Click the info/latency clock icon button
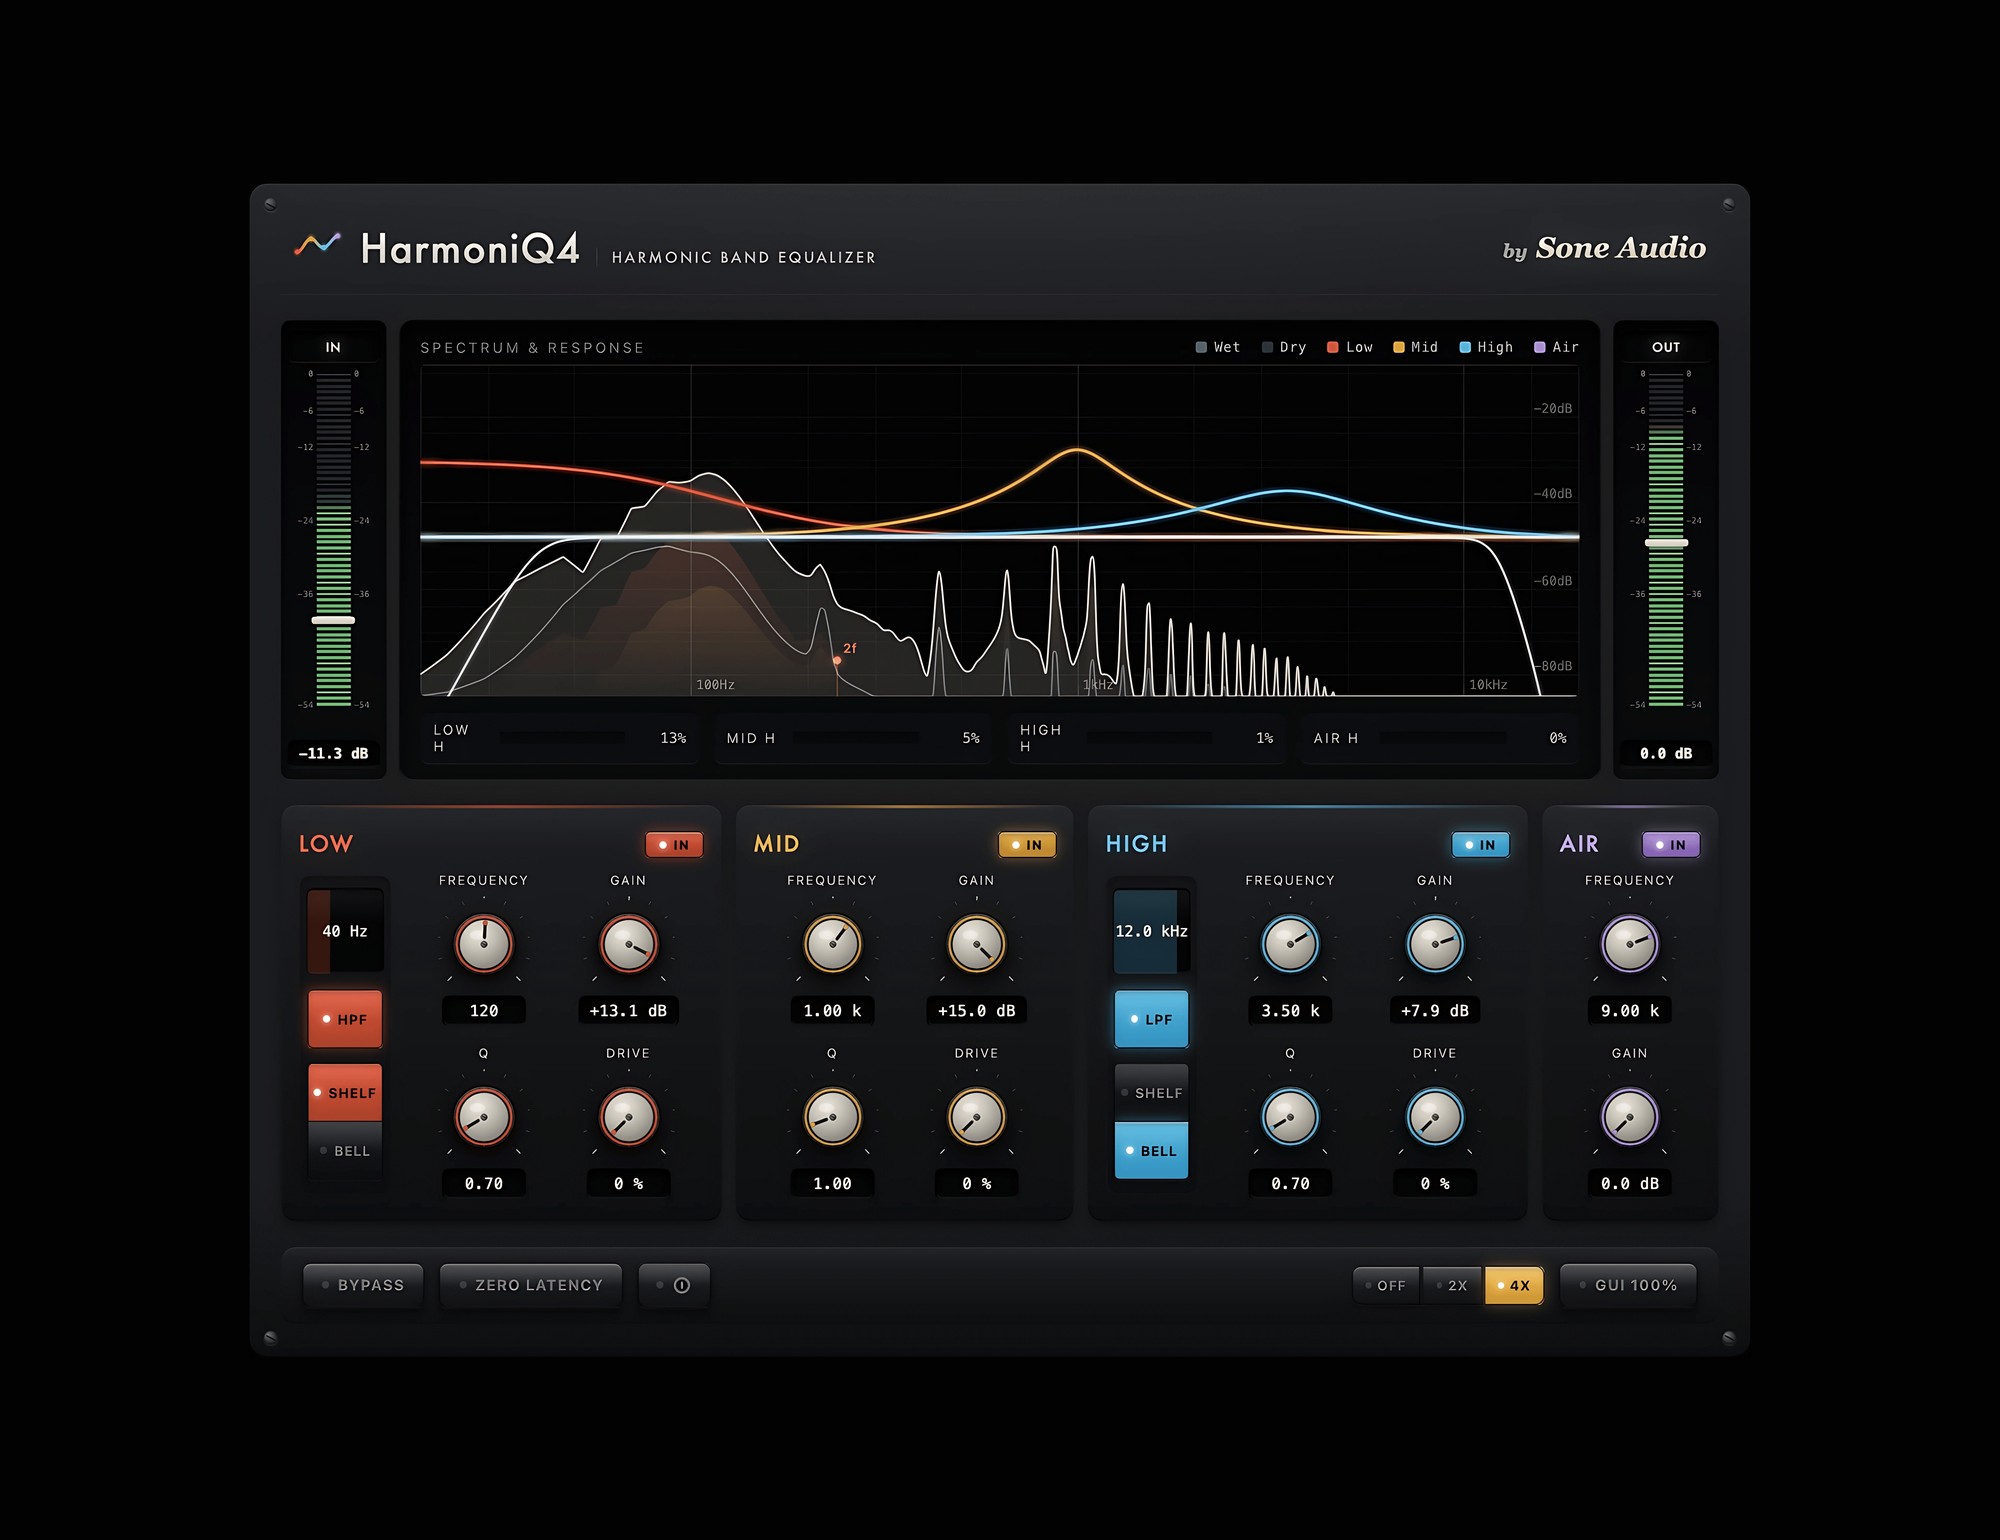Screen dimensions: 2000x1540 (x=674, y=1285)
